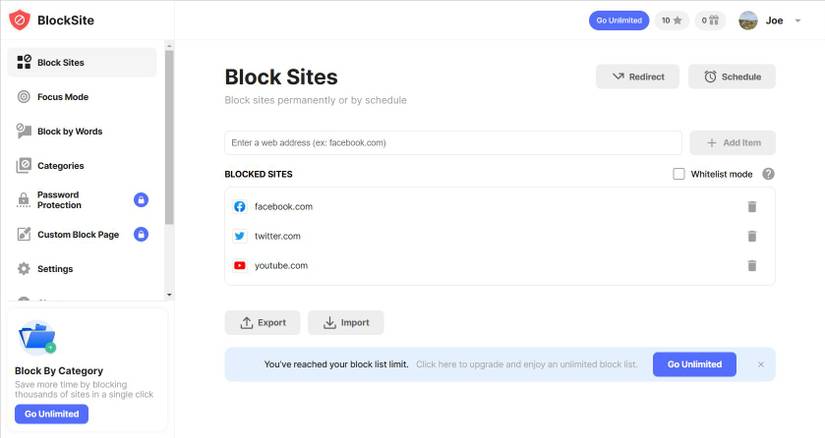This screenshot has height=438, width=825.
Task: Click the Go Unlimited button in the header
Action: click(619, 21)
